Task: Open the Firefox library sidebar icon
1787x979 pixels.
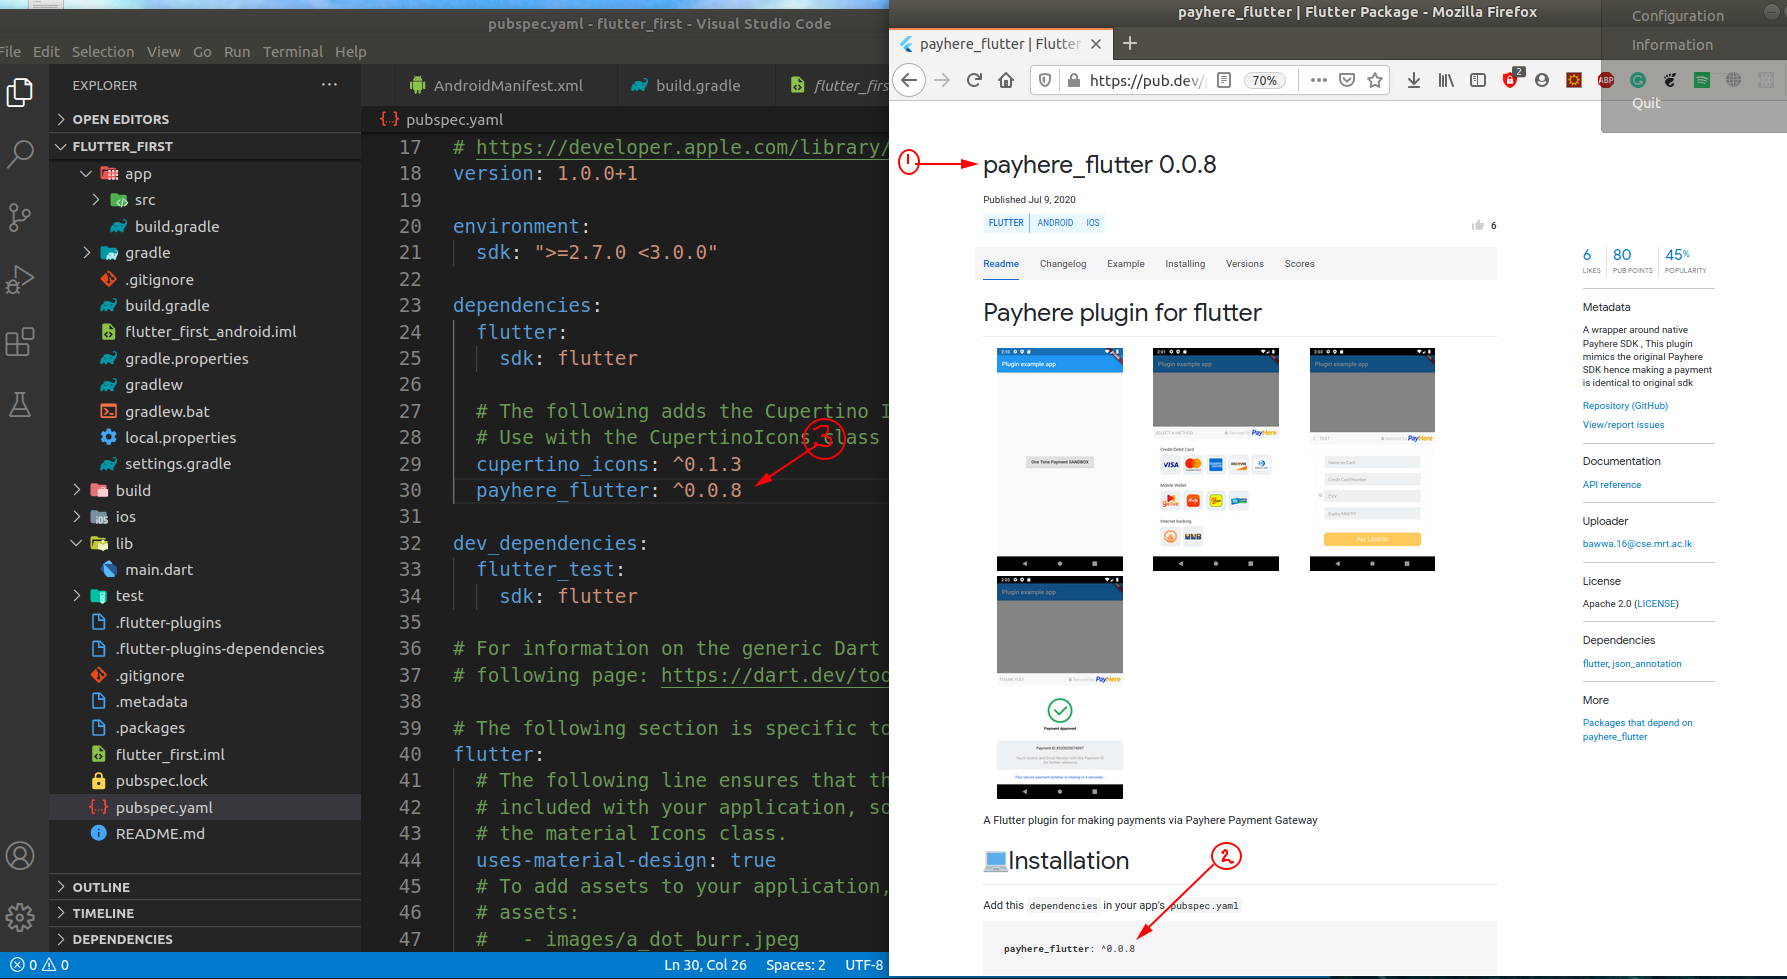Action: click(1446, 80)
